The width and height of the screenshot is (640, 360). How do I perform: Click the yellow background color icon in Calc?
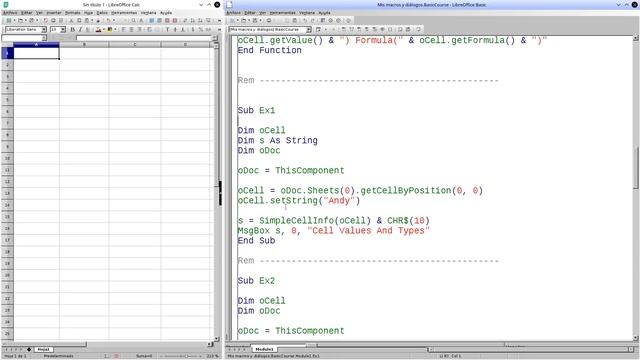110,29
